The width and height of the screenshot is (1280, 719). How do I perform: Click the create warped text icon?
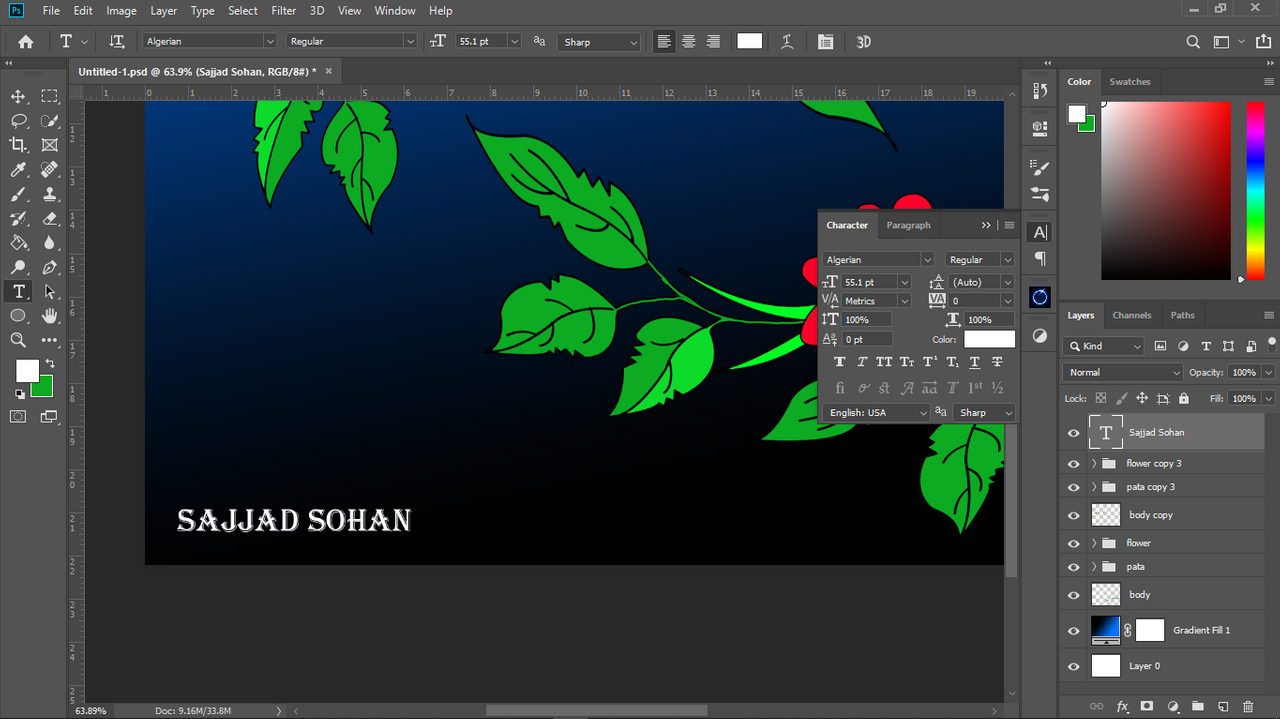[788, 41]
